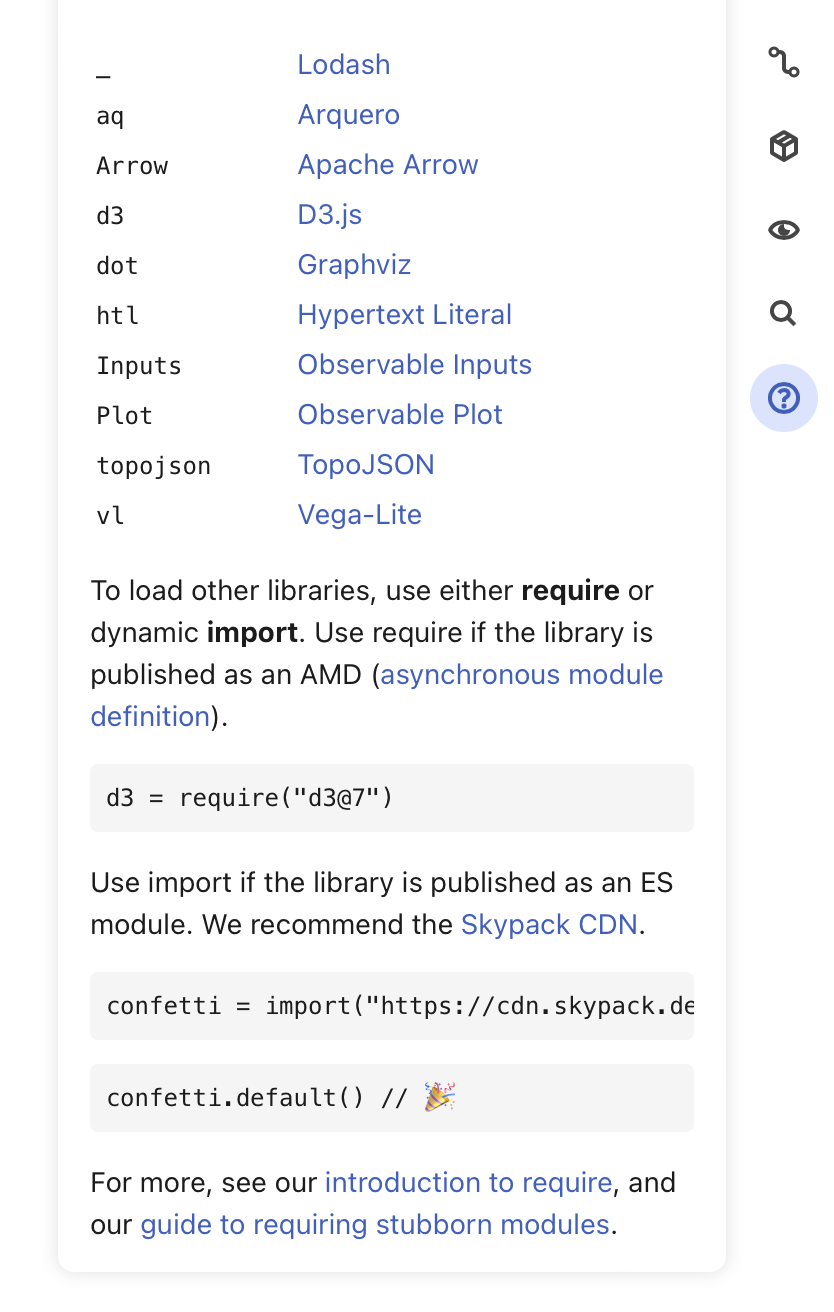The width and height of the screenshot is (834, 1312).
Task: Close the help question-mark panel
Action: point(783,398)
